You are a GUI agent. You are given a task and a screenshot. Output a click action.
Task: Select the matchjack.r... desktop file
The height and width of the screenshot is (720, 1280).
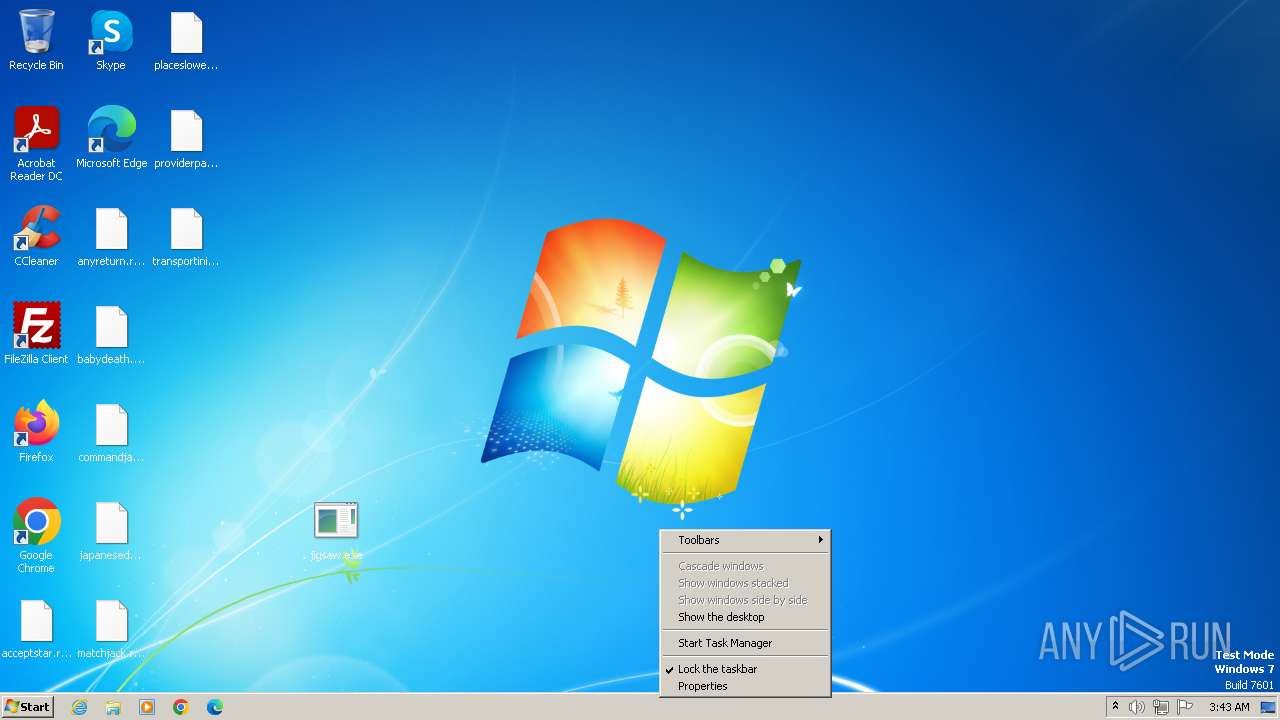111,628
